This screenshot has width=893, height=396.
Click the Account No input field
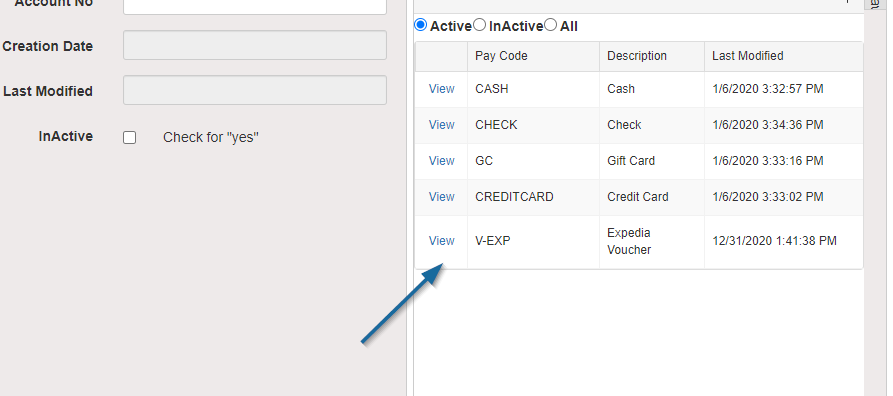tap(255, 6)
